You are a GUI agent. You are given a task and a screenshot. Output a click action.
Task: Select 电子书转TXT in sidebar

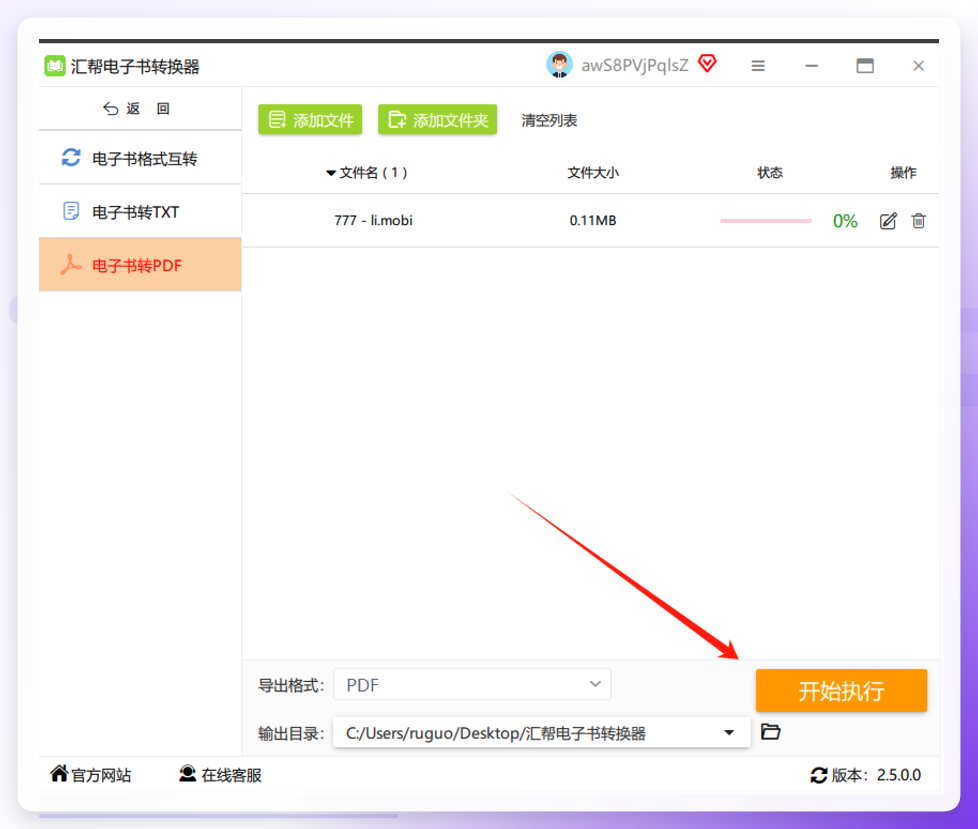140,212
